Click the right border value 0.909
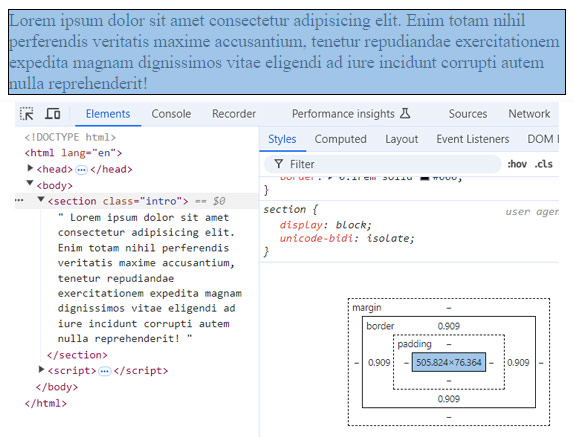The image size is (574, 437). [x=518, y=362]
